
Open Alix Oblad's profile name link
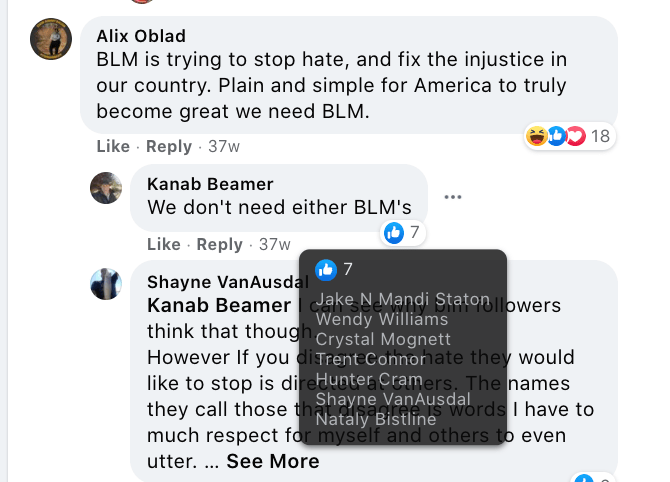[141, 36]
